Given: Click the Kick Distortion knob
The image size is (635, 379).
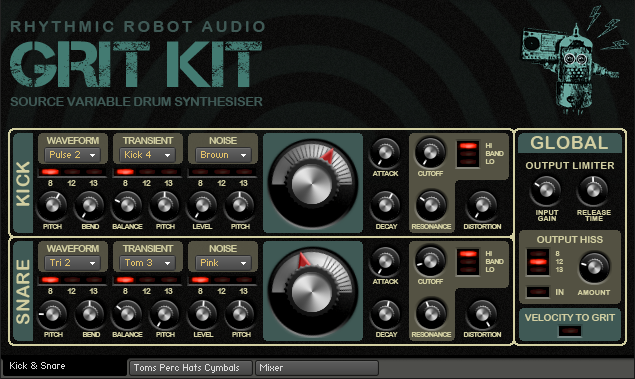Looking at the screenshot, I should click(482, 206).
